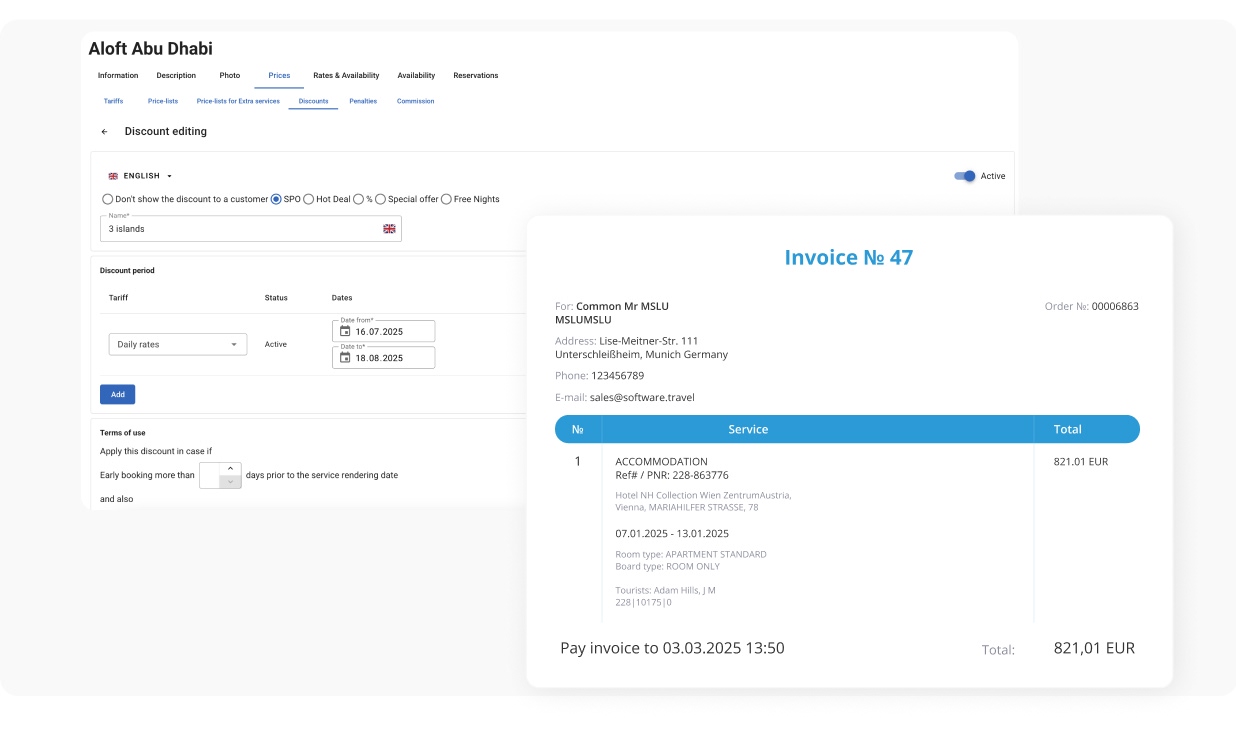This screenshot has width=1236, height=749.
Task: Click the back arrow beside Discount editing
Action: [104, 131]
